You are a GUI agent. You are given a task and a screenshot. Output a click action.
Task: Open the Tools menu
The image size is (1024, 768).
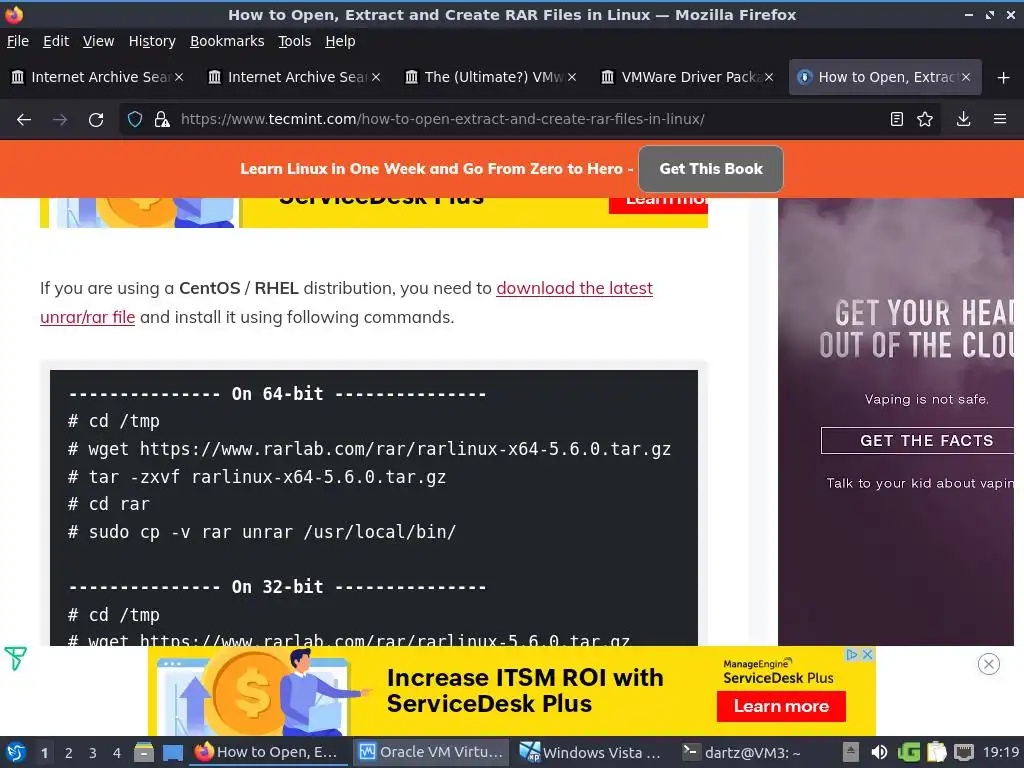pyautogui.click(x=295, y=41)
